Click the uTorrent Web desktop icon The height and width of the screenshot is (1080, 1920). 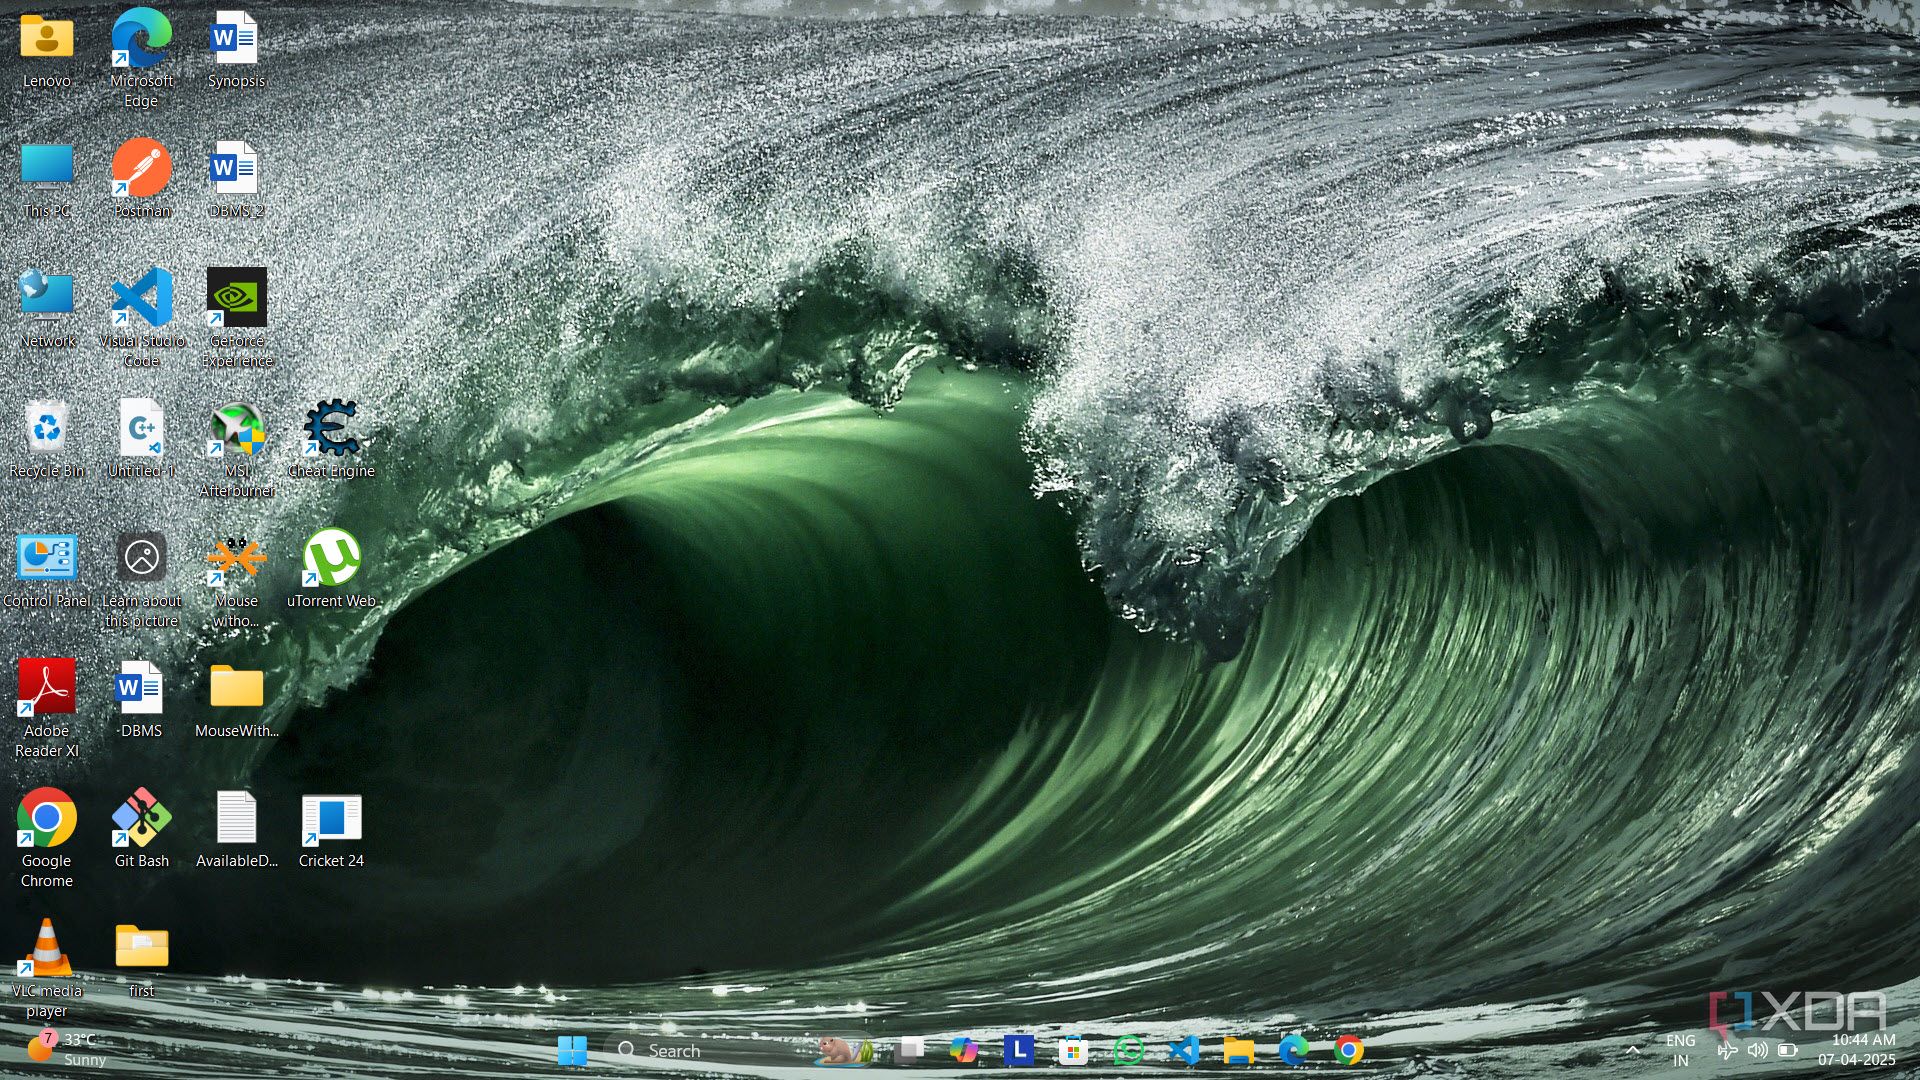click(331, 560)
